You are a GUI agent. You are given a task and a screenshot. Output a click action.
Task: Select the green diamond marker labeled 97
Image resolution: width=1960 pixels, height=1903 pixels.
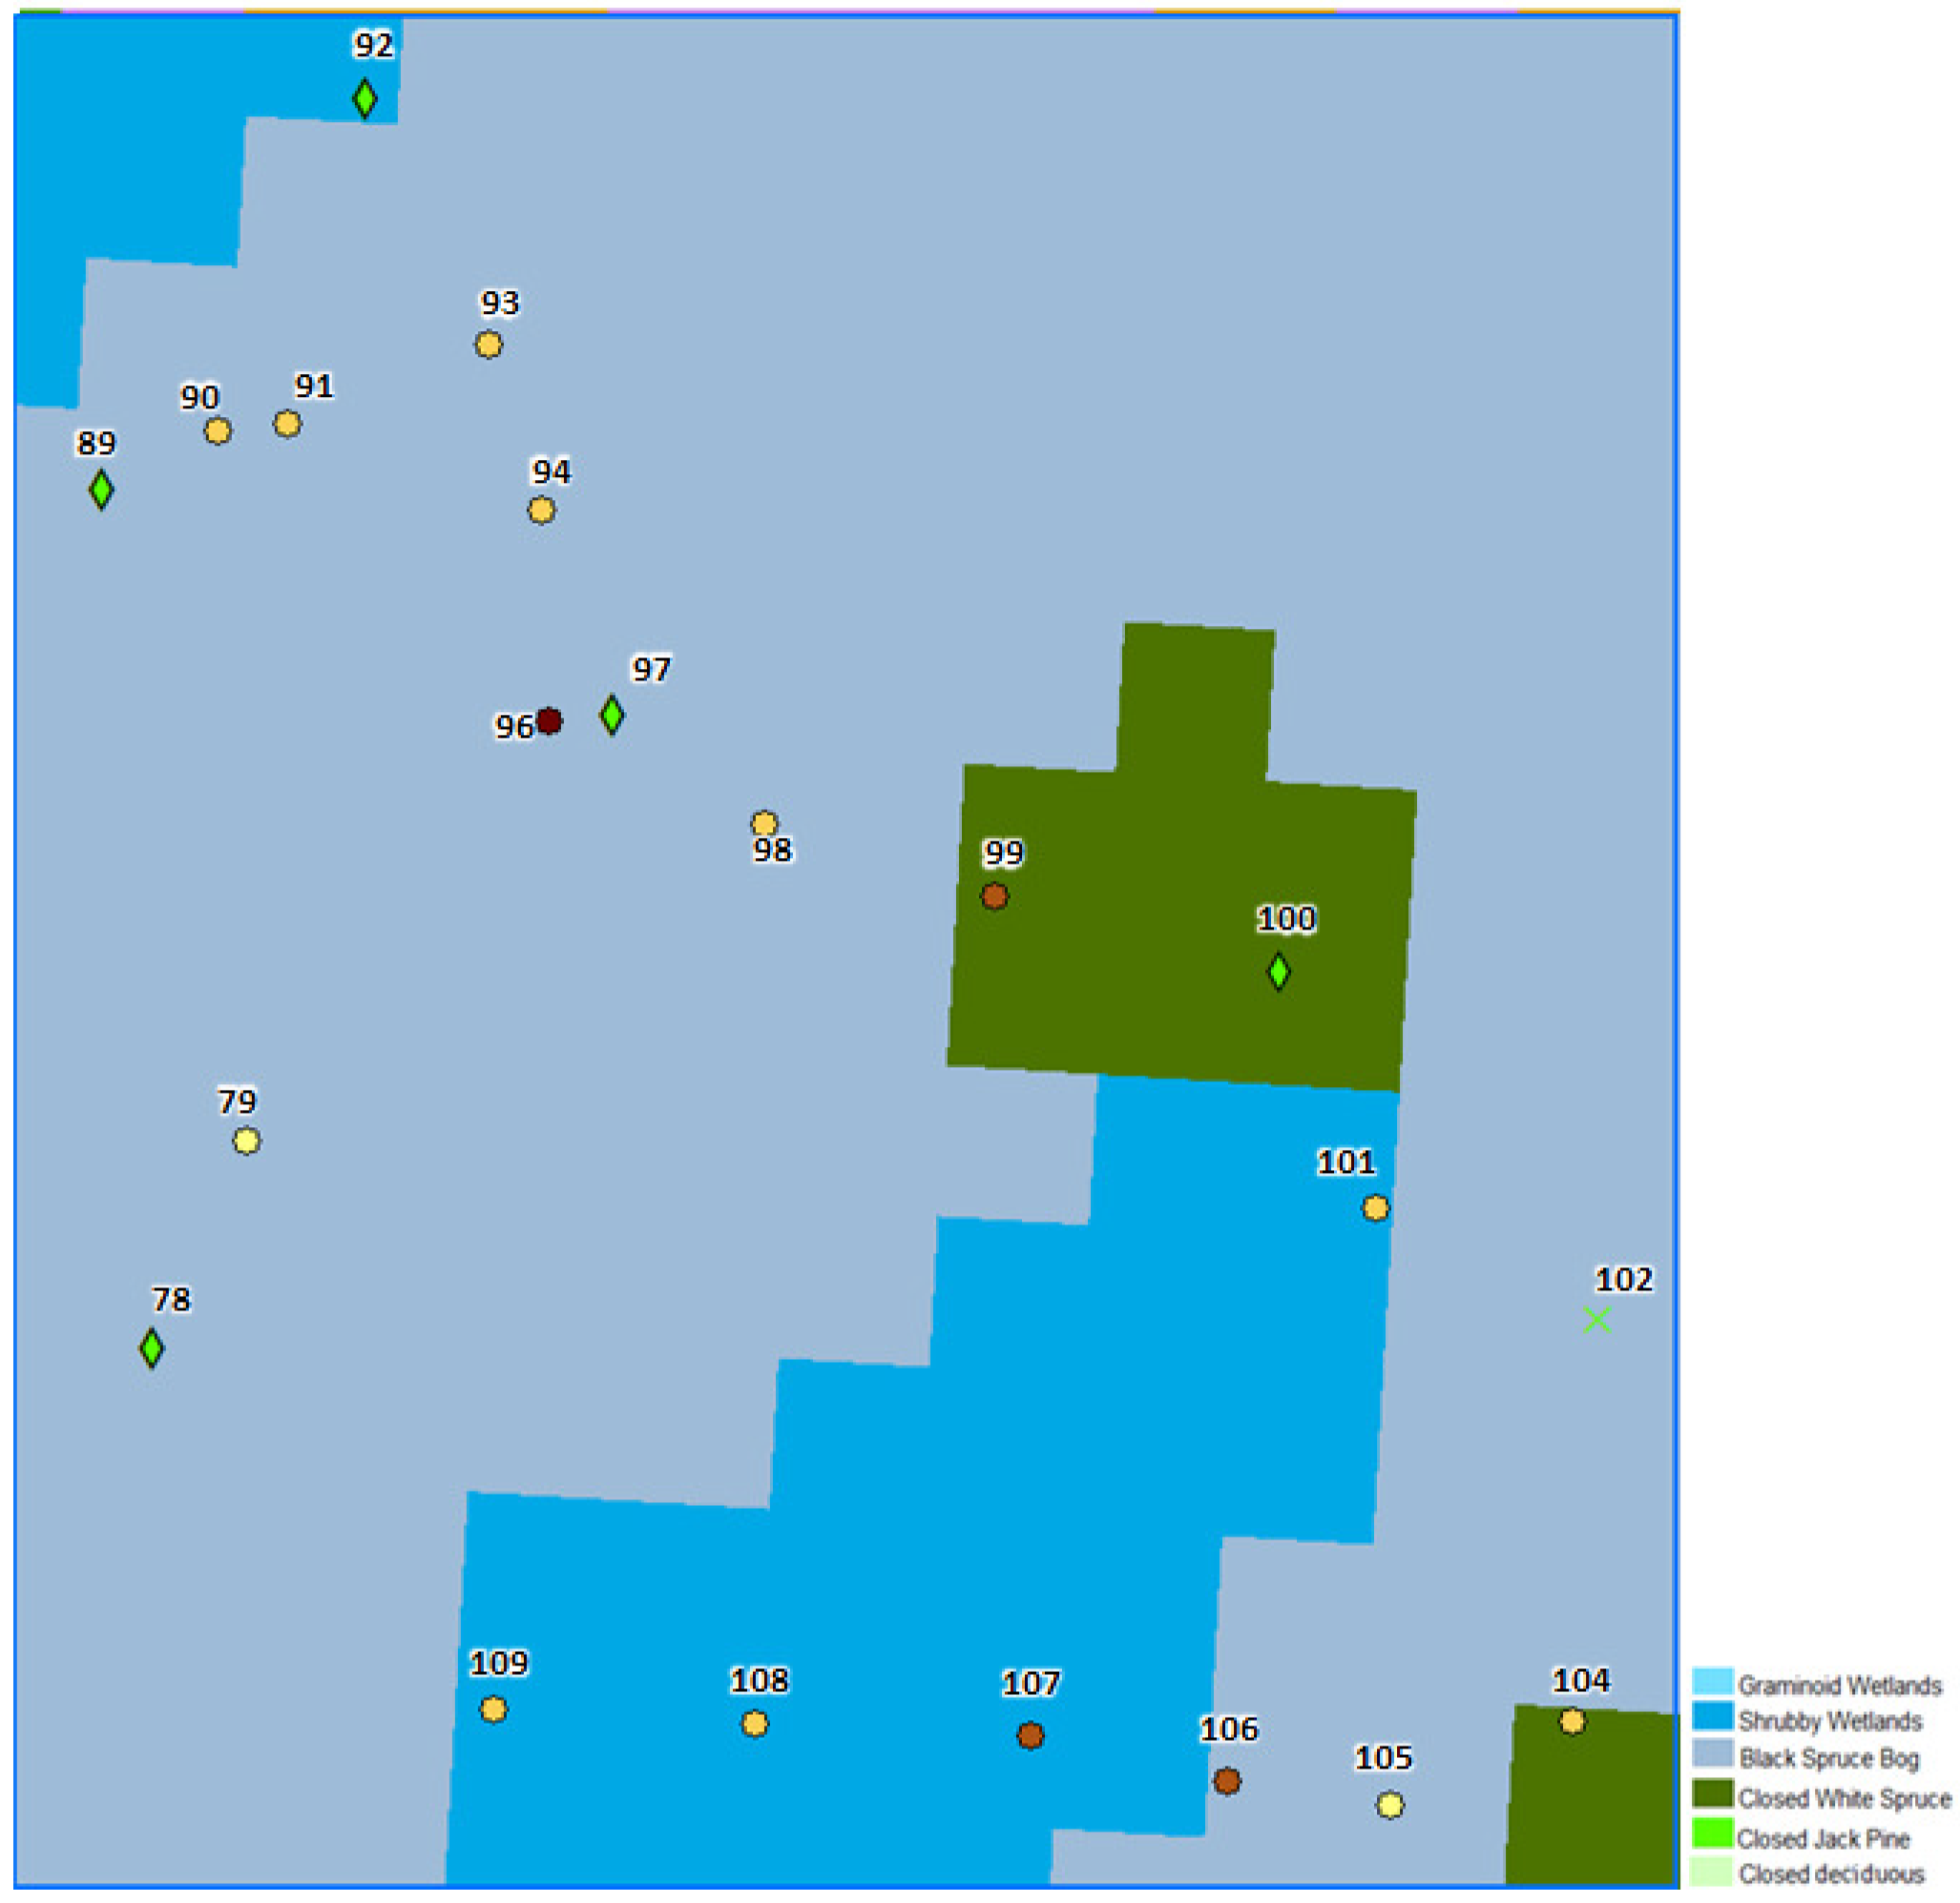click(x=612, y=715)
